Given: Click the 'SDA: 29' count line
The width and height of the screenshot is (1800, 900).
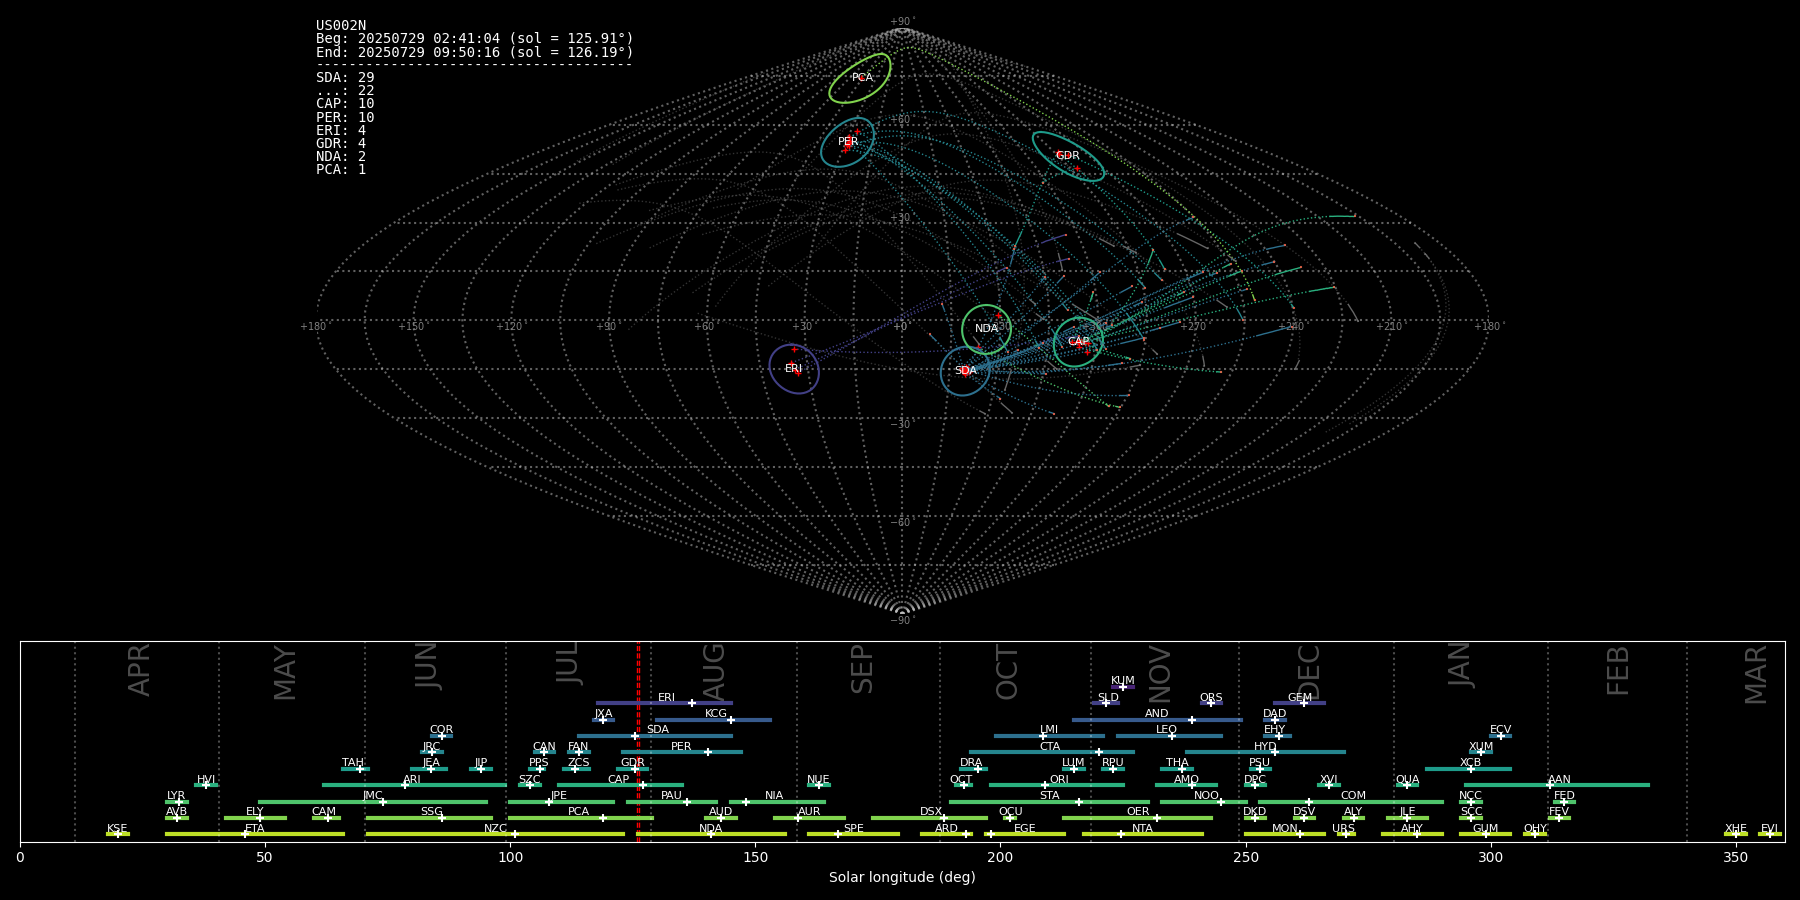Looking at the screenshot, I should (345, 78).
